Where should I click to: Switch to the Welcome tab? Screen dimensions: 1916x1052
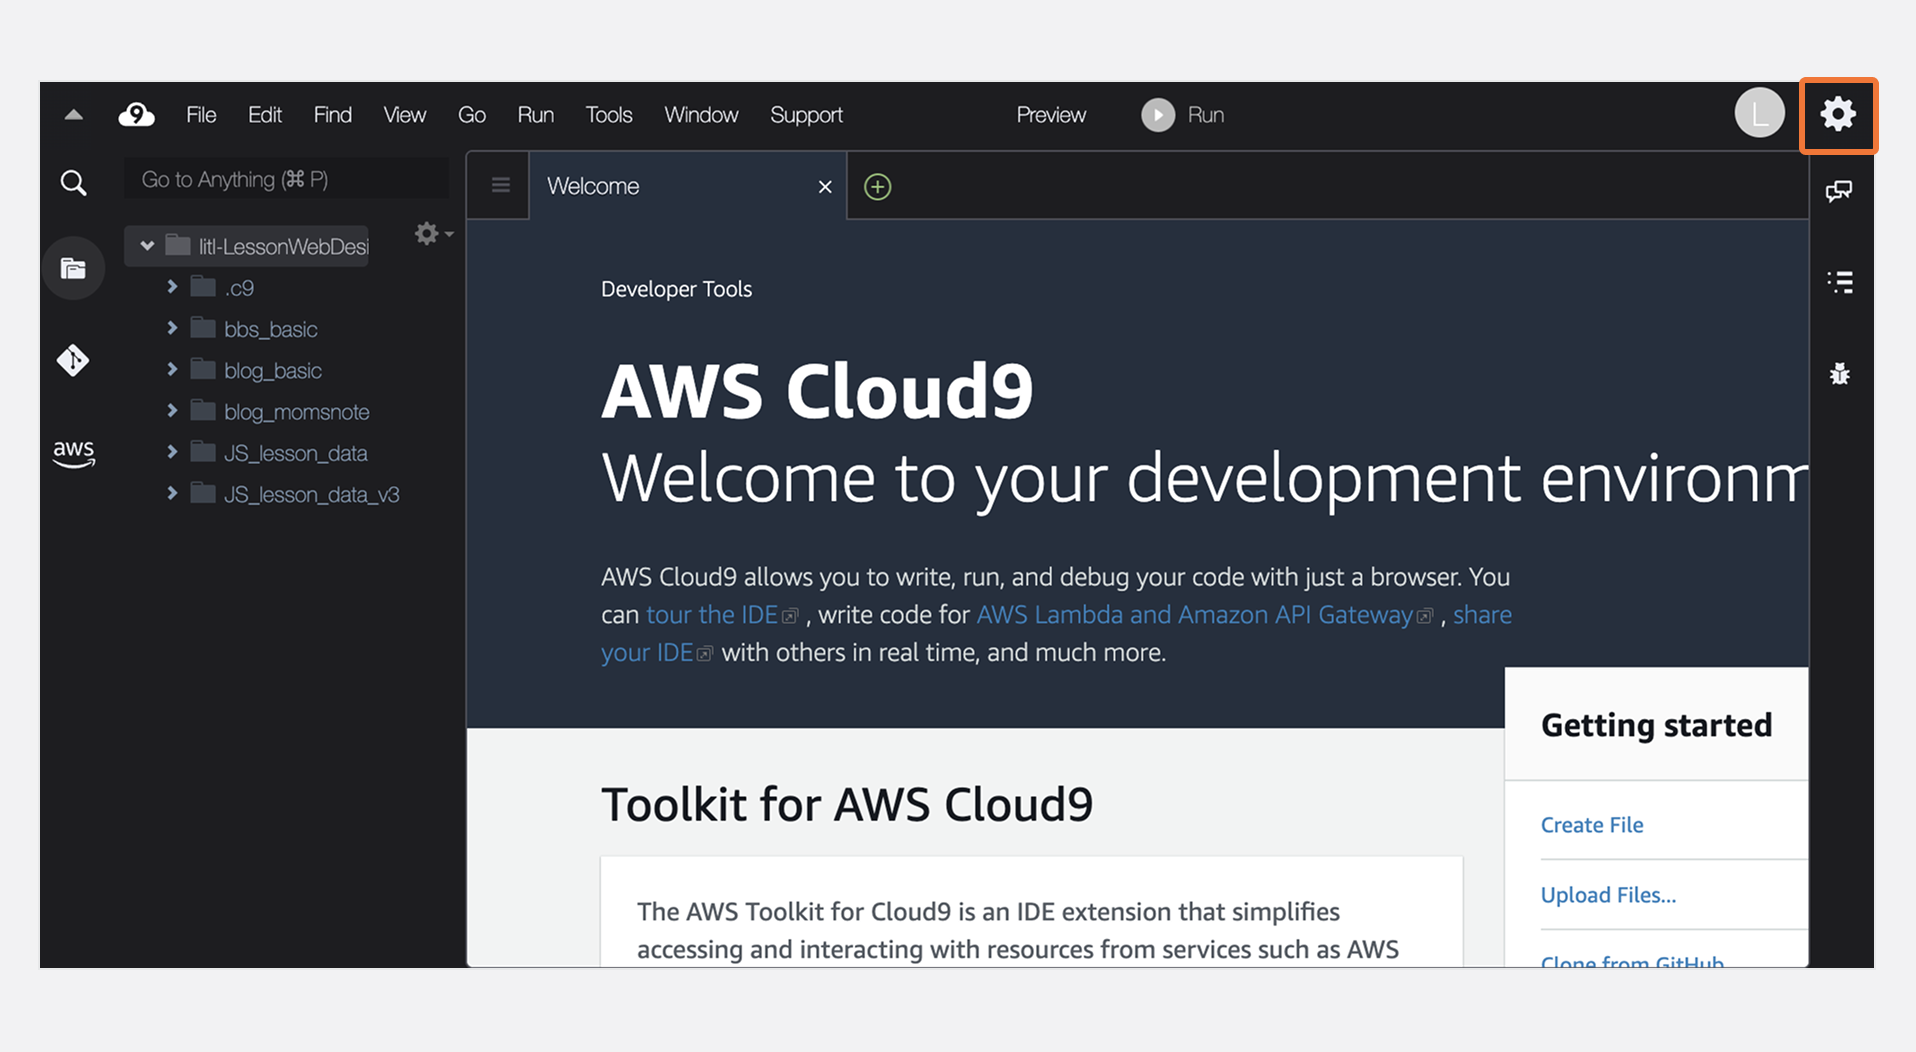(x=687, y=186)
